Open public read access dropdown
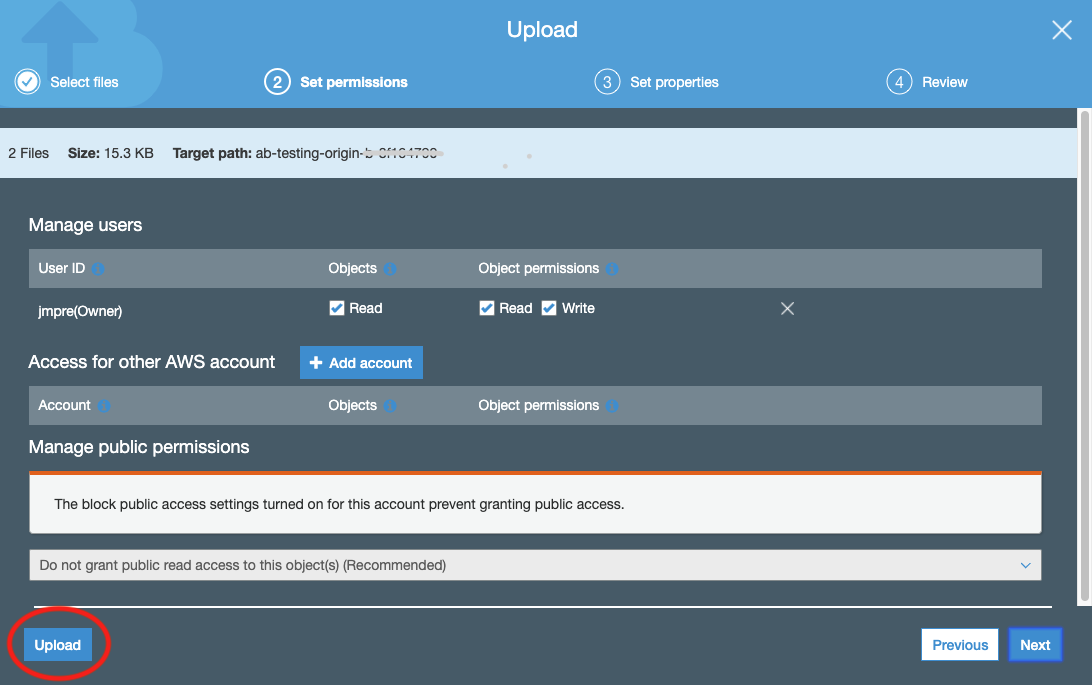Screen dimensions: 1092x685 tap(535, 565)
